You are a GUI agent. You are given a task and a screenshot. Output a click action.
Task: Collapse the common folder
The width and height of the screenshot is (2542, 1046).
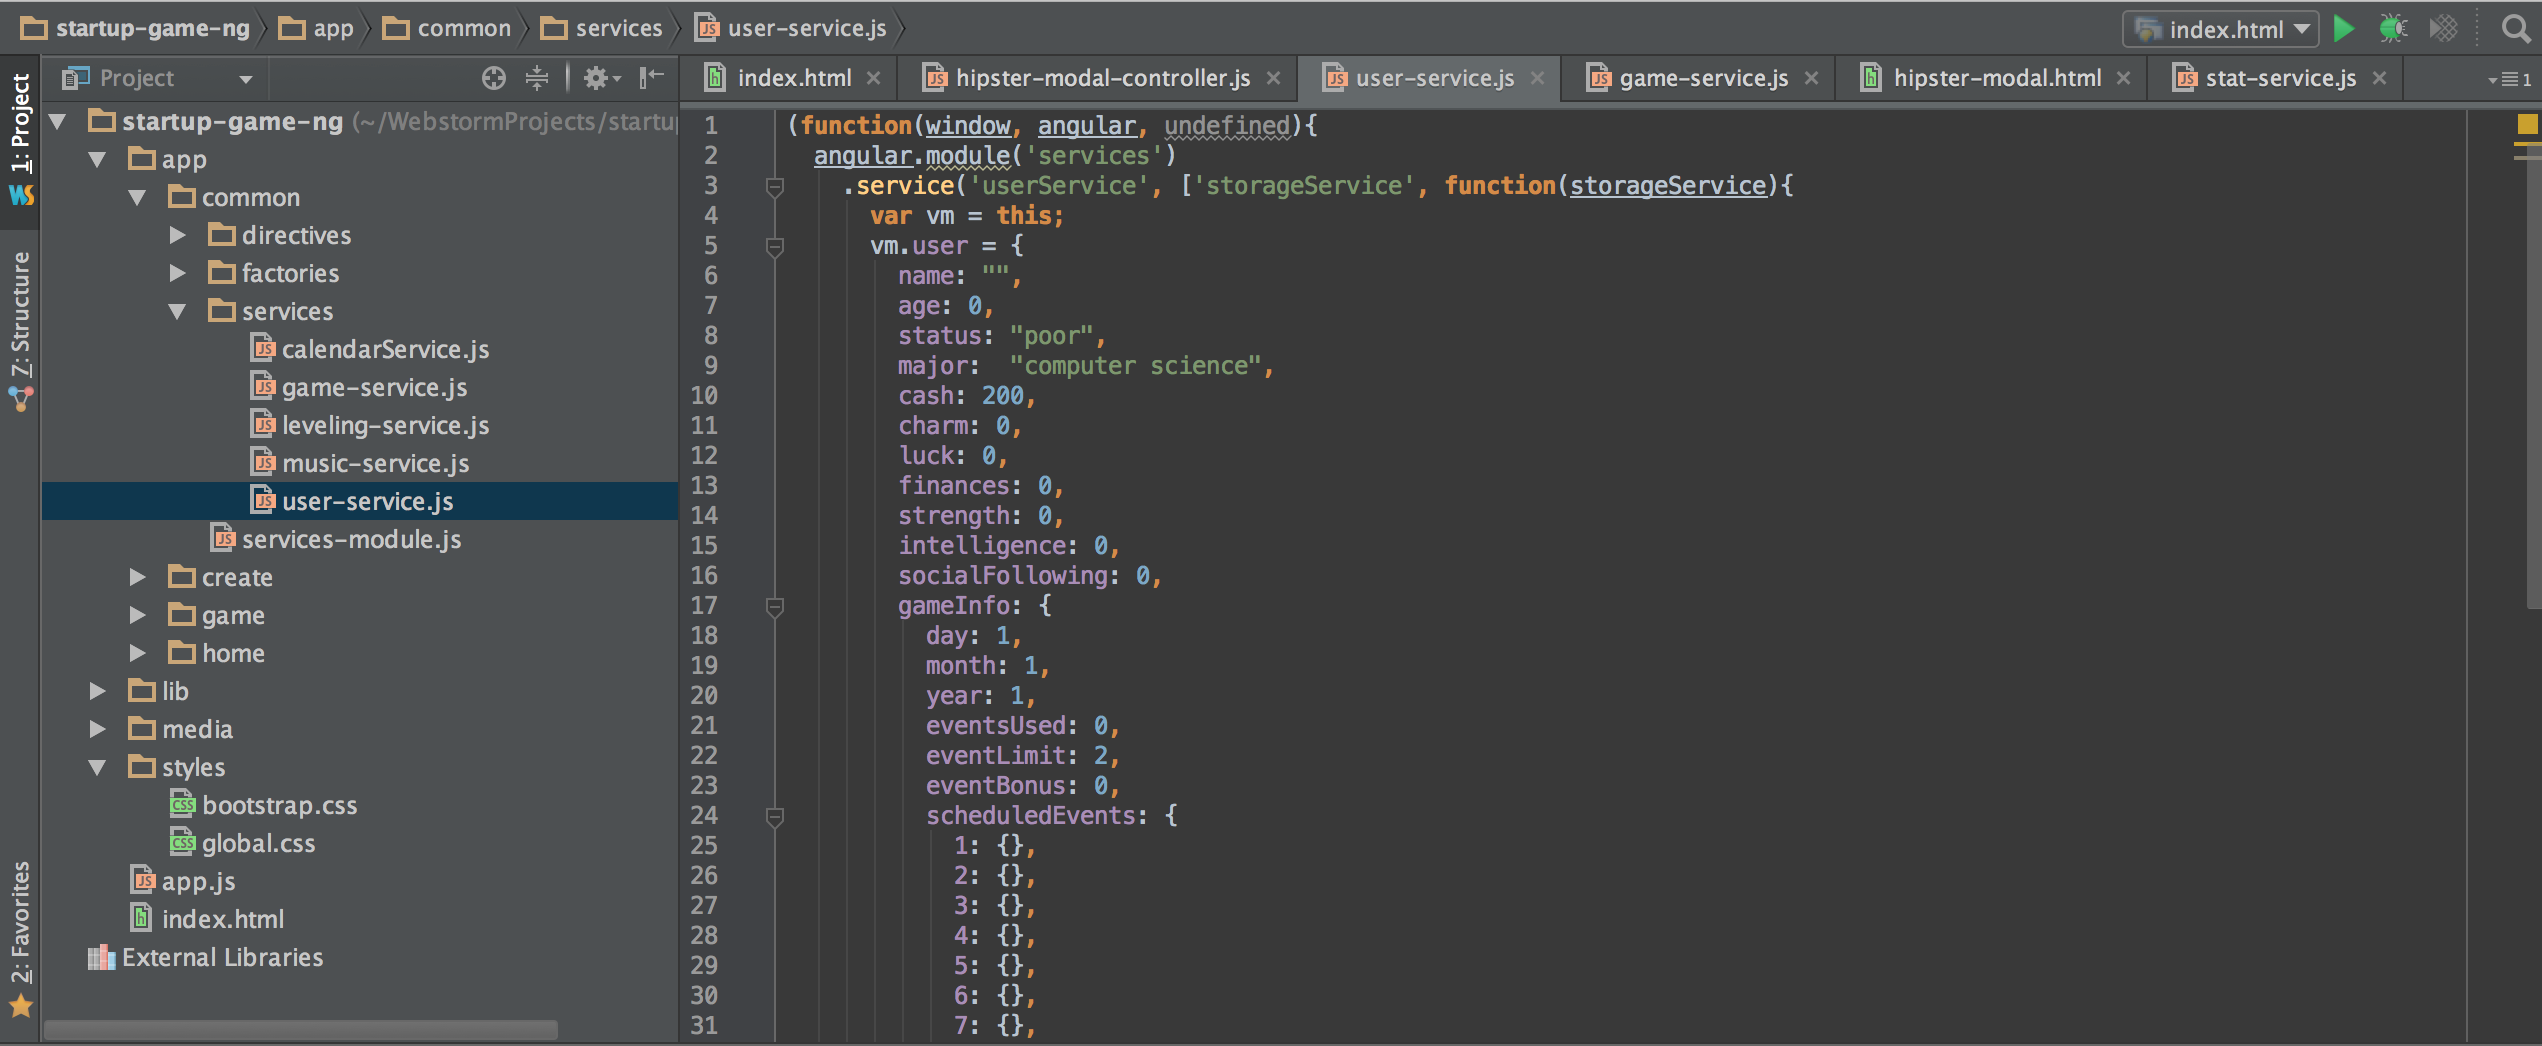pos(138,198)
